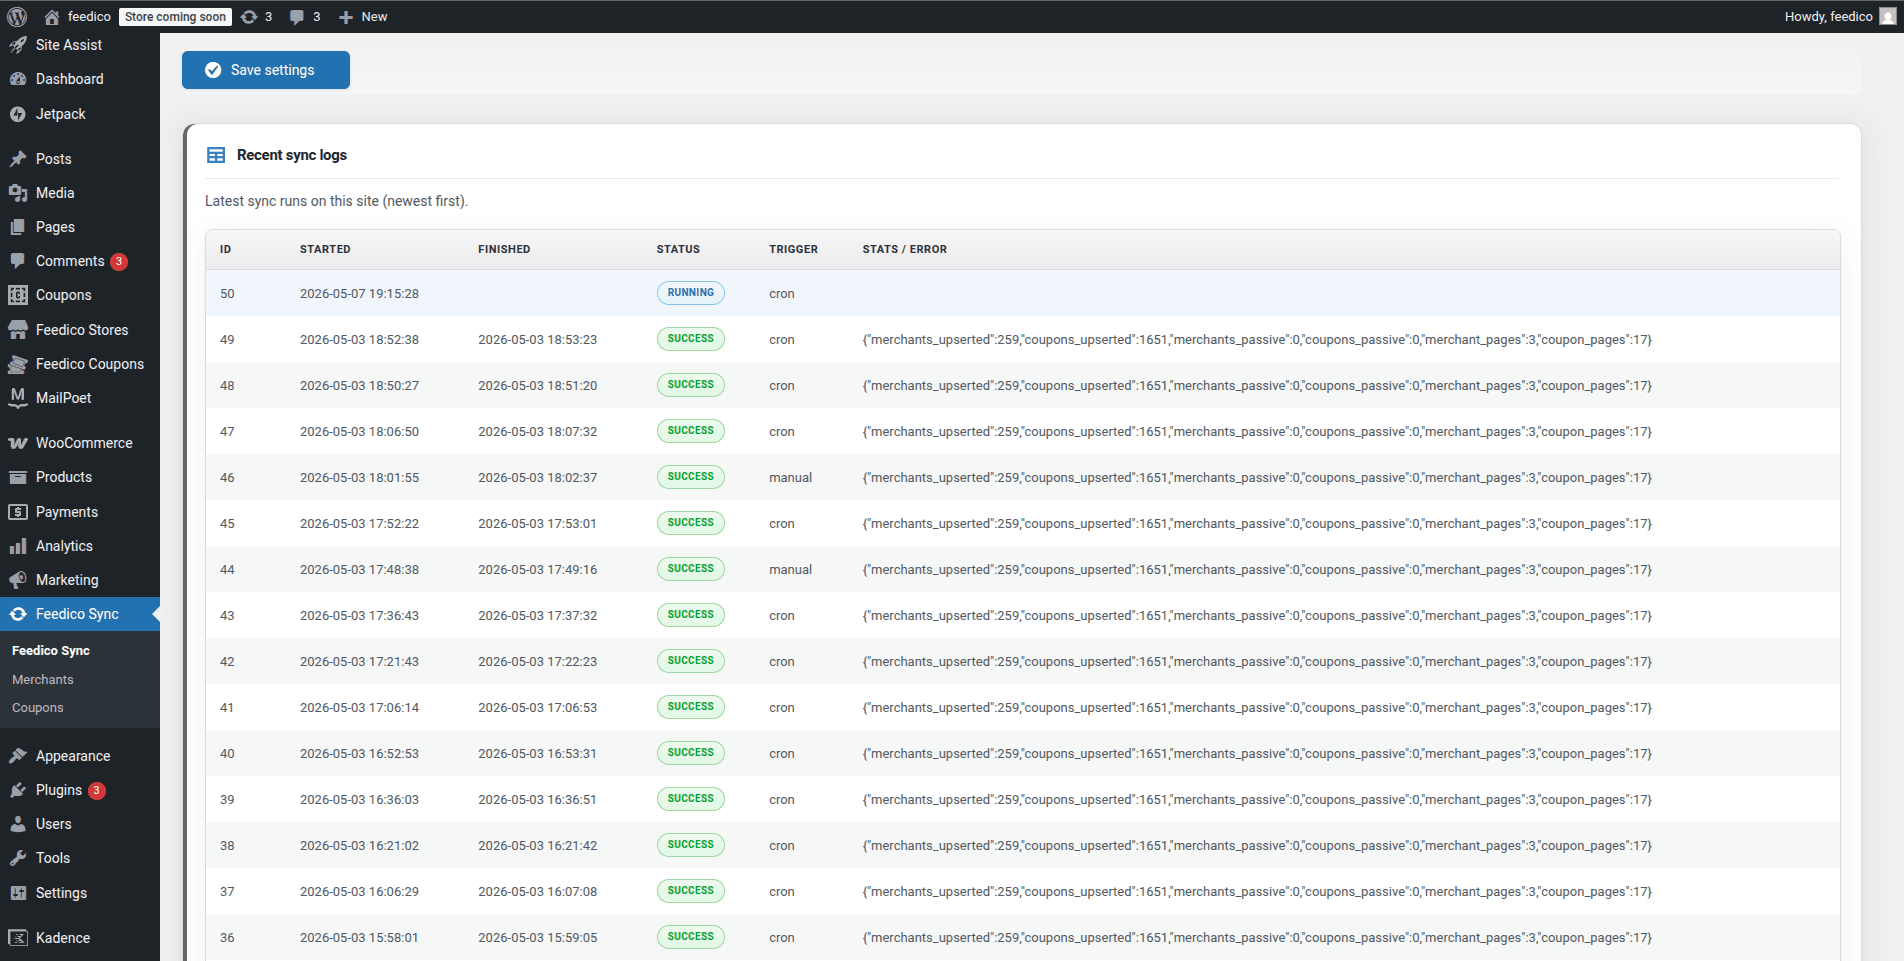
Task: Click the Coupons grid icon
Action: click(18, 295)
